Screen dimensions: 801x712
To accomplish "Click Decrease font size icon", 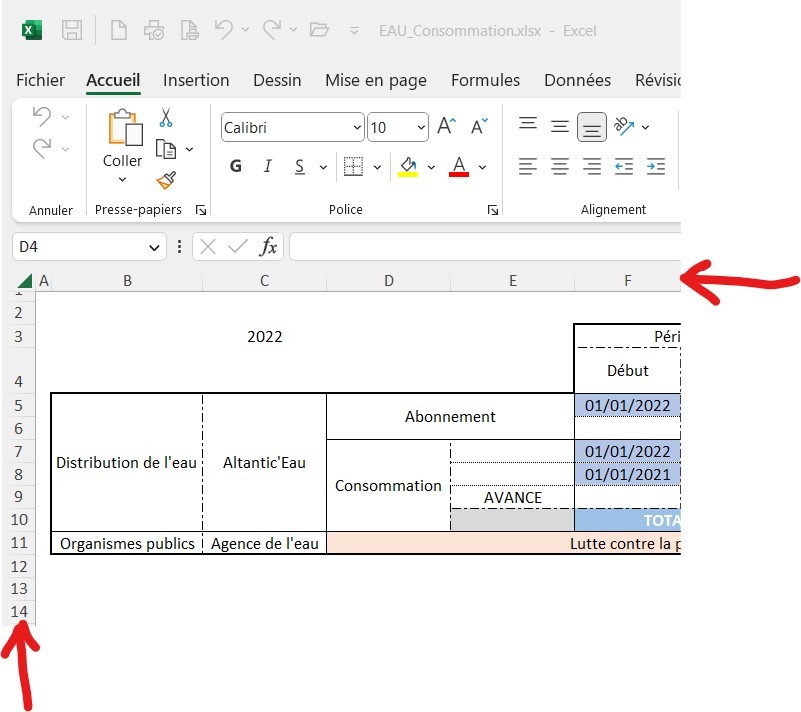I will (x=479, y=126).
